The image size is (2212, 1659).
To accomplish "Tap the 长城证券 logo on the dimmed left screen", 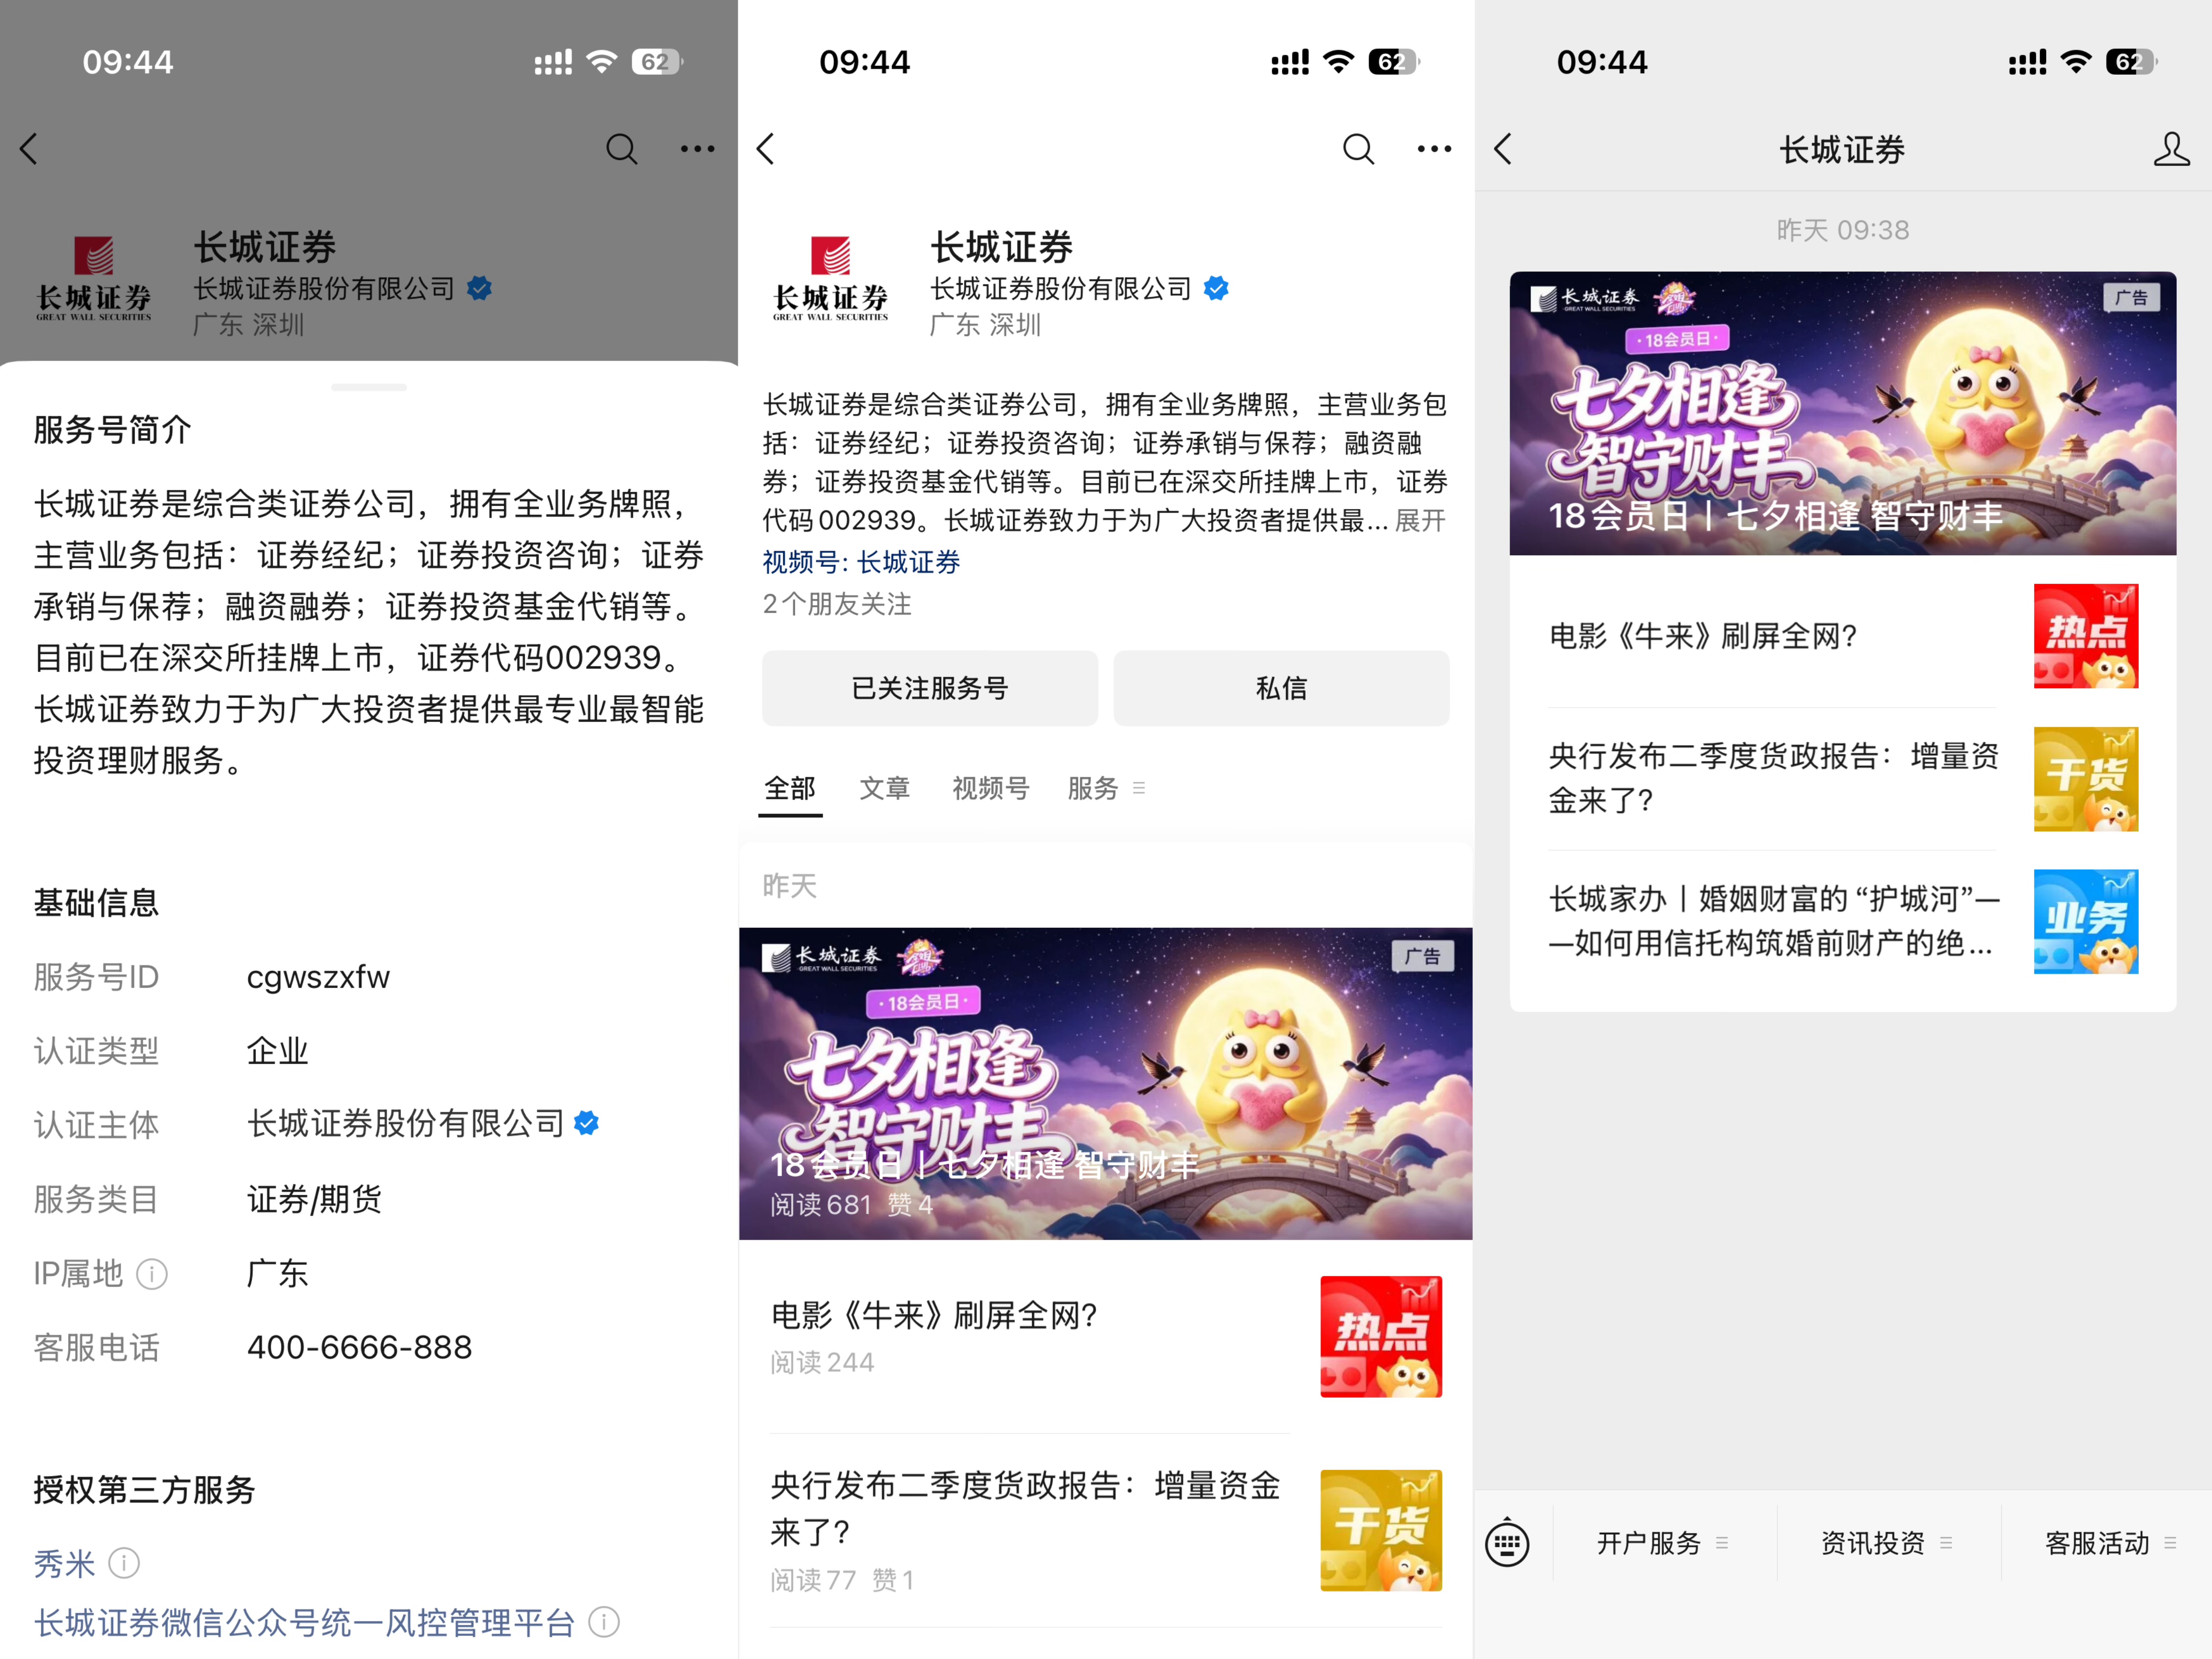I will point(94,278).
